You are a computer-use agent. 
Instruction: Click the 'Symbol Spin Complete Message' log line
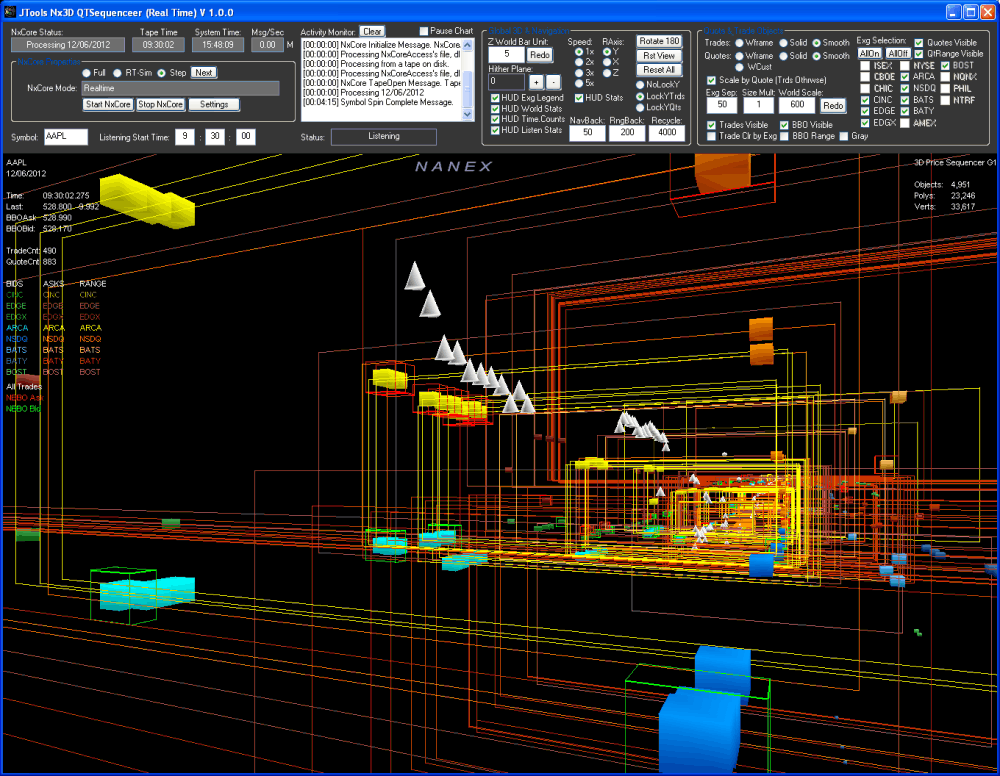(x=378, y=103)
